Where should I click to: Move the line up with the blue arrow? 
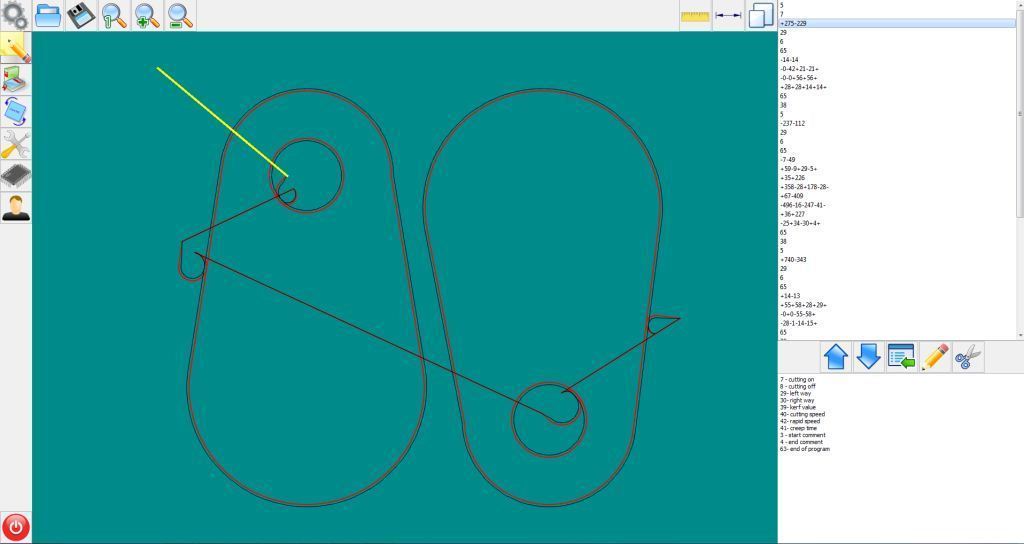[x=836, y=357]
